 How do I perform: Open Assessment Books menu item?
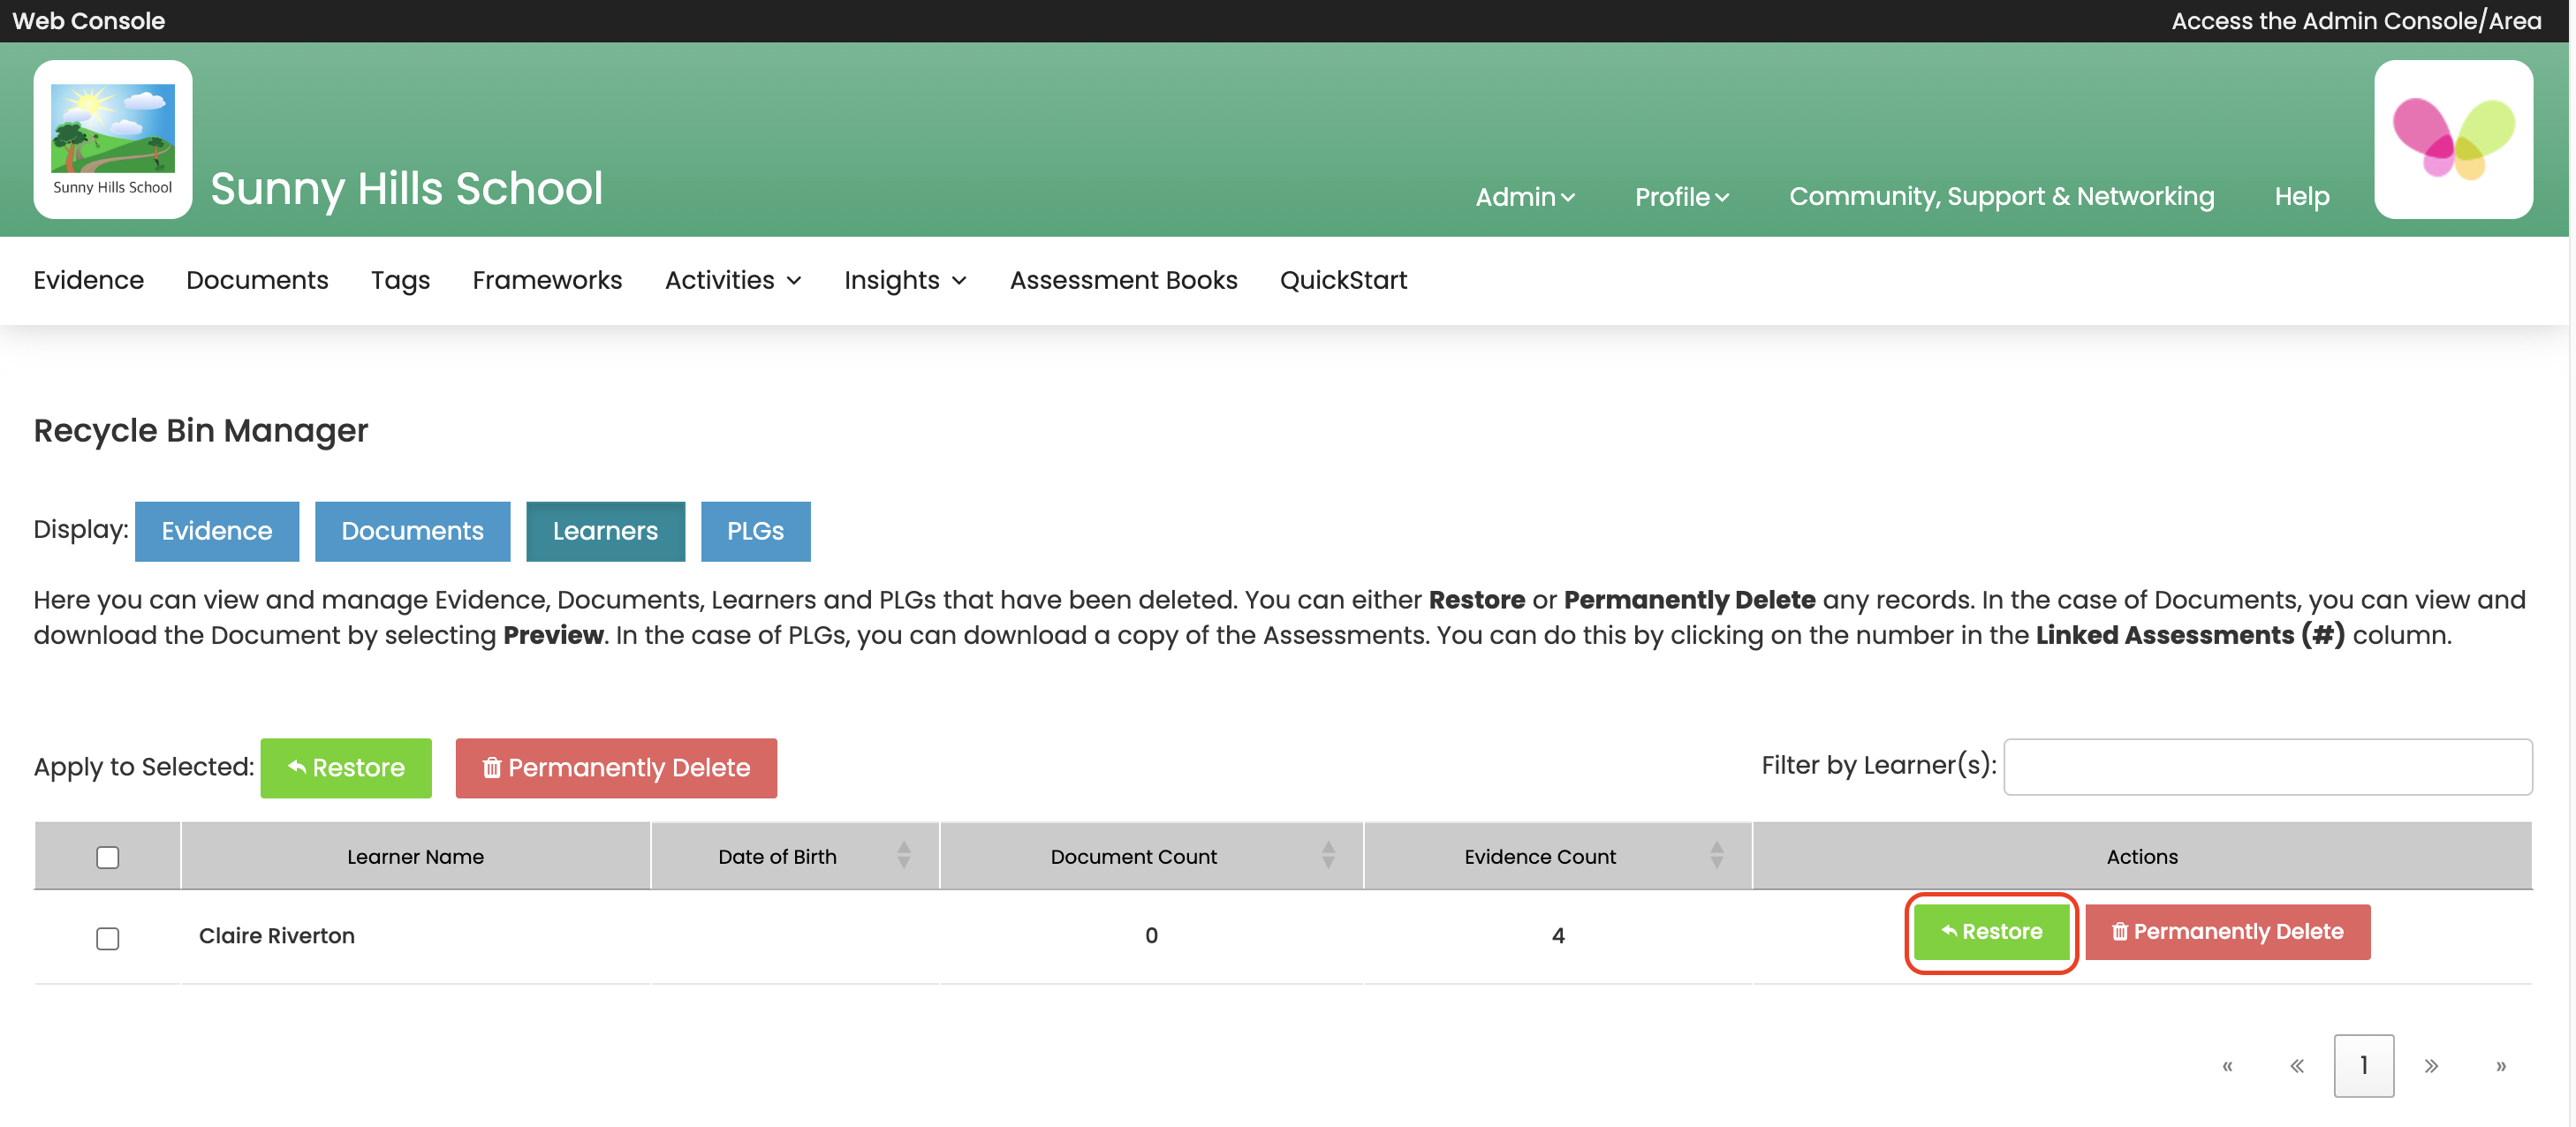(1122, 280)
